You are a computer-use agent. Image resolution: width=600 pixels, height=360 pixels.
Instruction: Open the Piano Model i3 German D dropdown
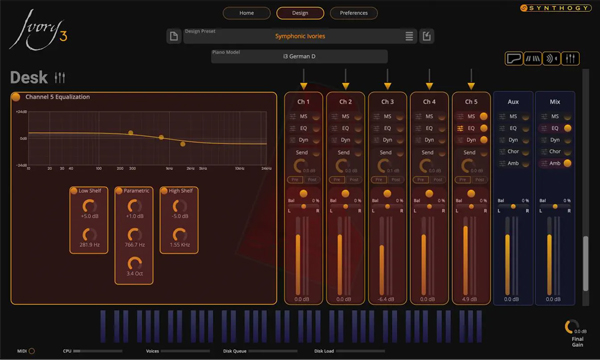(x=299, y=56)
